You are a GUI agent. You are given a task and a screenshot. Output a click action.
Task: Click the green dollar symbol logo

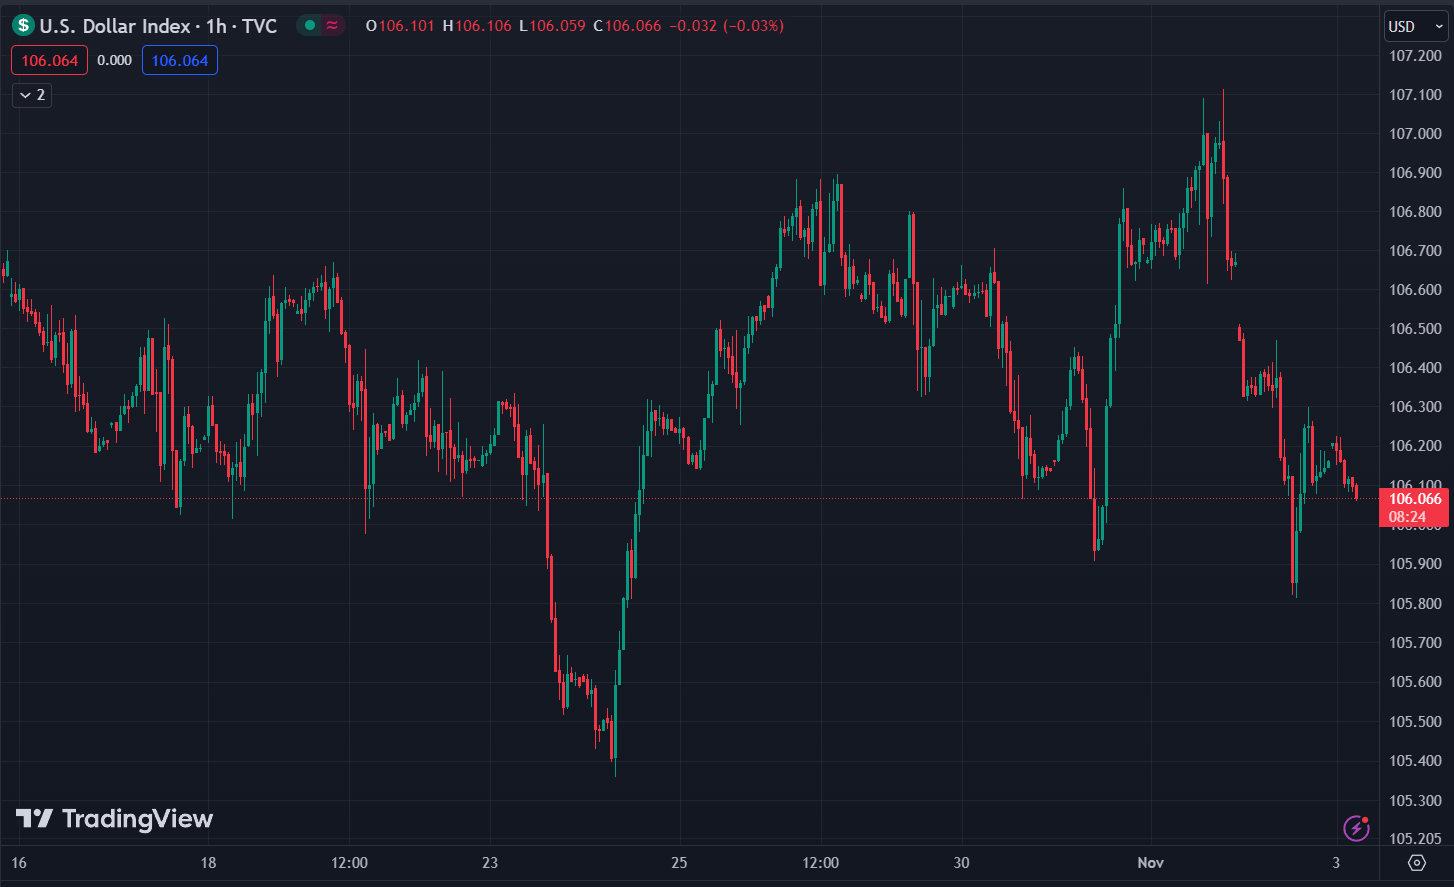pos(23,26)
